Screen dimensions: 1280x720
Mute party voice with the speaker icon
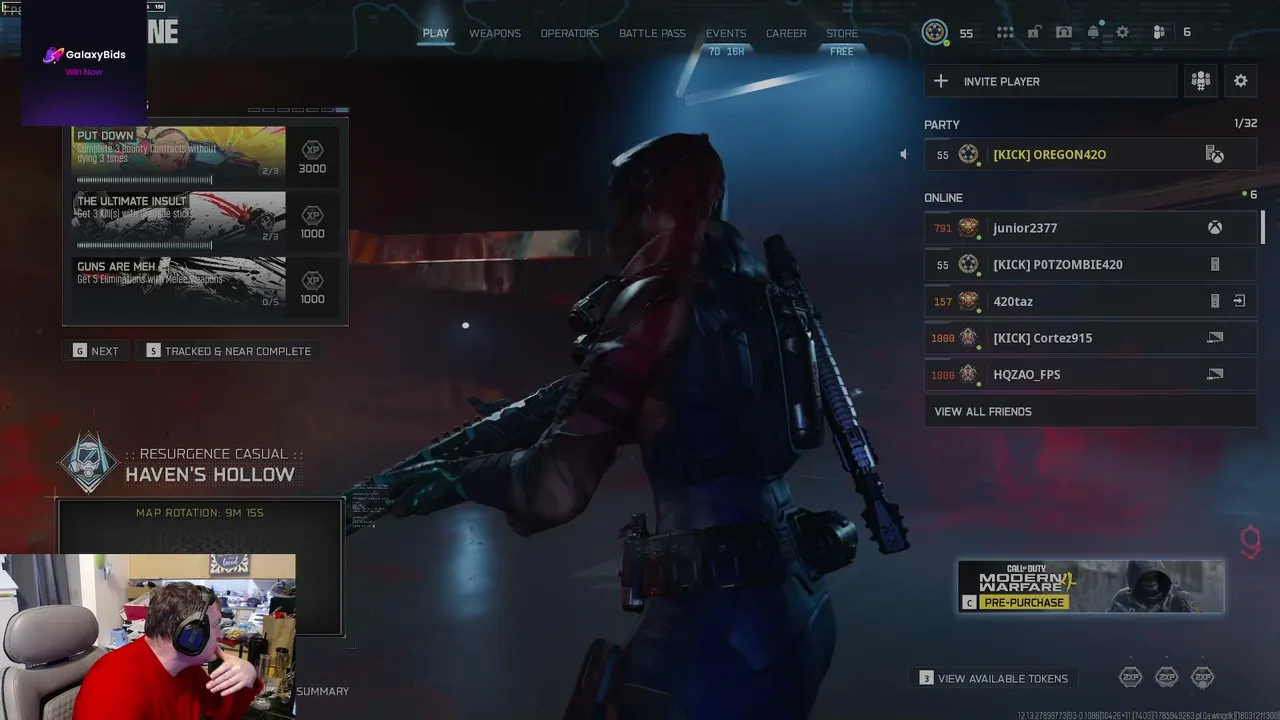[x=904, y=154]
